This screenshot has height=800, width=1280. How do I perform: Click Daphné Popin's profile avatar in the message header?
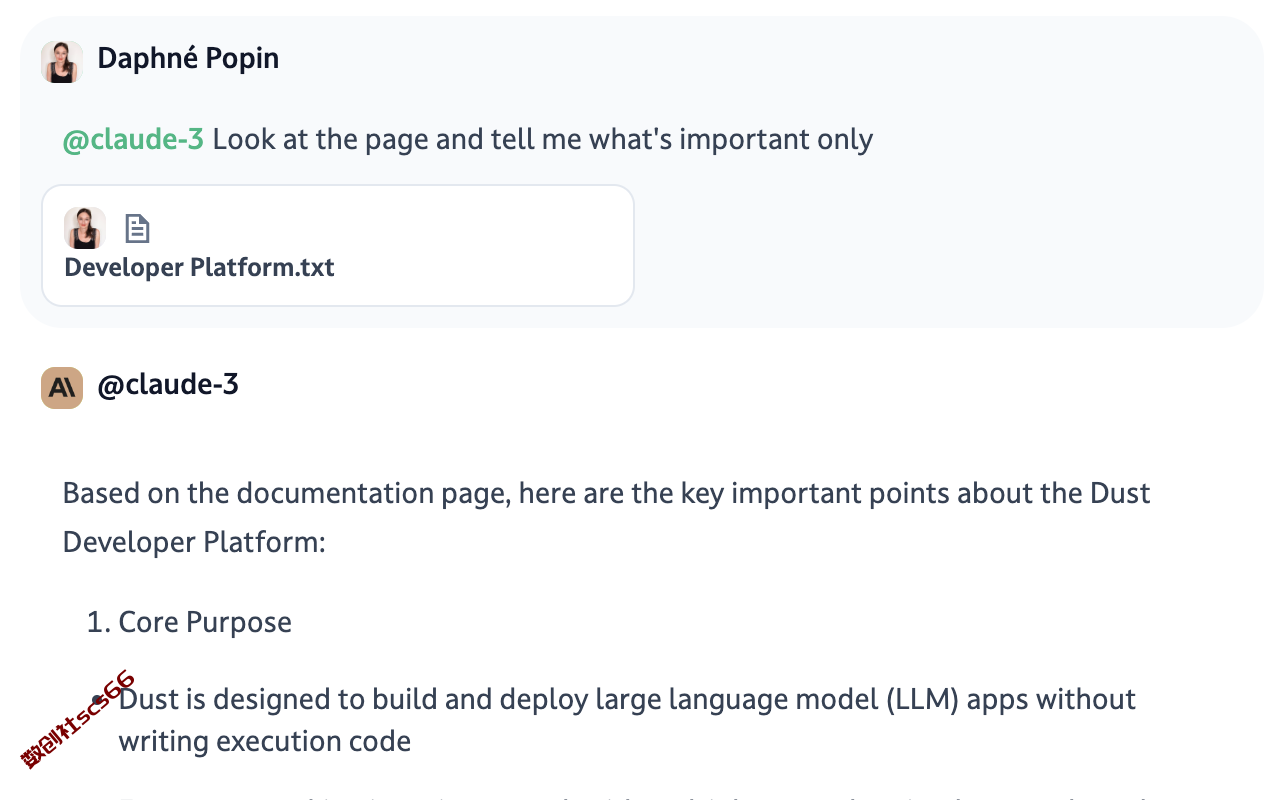[62, 62]
